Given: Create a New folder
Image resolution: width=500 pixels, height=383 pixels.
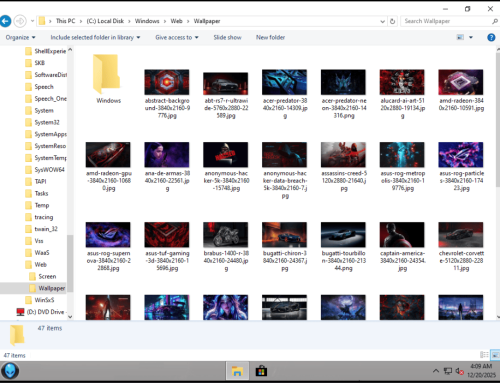Looking at the screenshot, I should (x=270, y=37).
